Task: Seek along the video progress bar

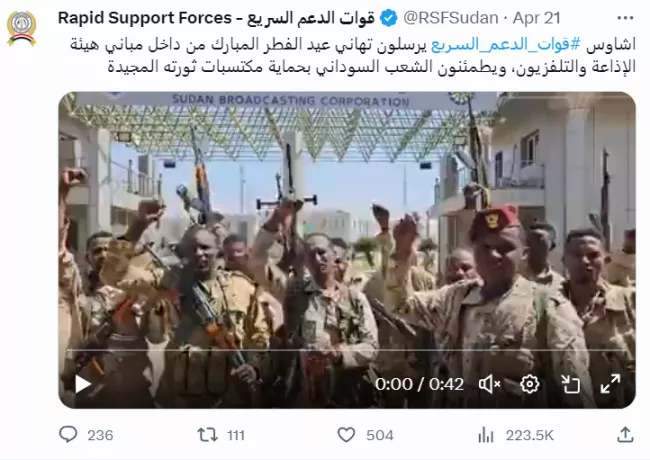Action: [x=347, y=351]
